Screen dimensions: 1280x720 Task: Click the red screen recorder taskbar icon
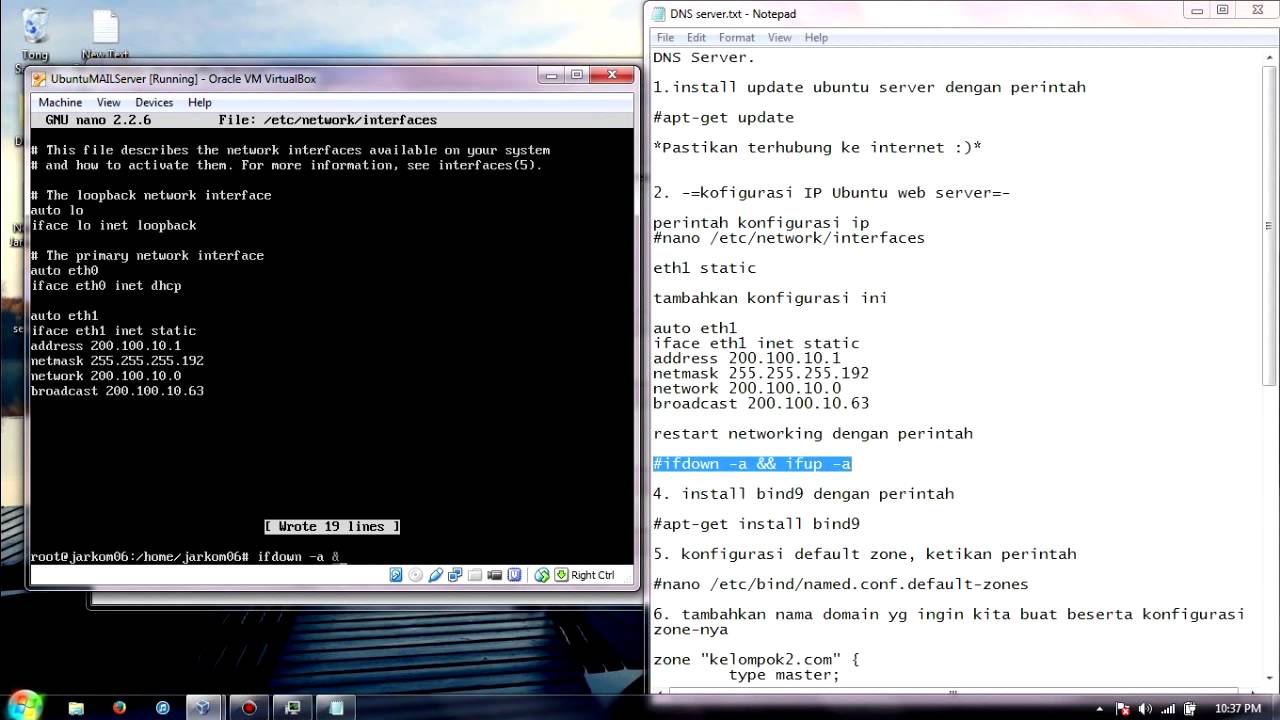pyautogui.click(x=249, y=707)
